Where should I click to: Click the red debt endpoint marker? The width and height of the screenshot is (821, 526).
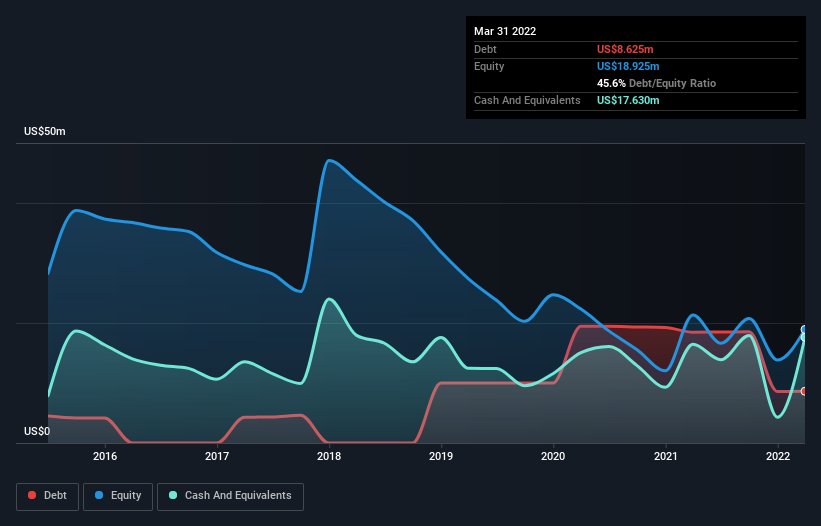coord(804,391)
